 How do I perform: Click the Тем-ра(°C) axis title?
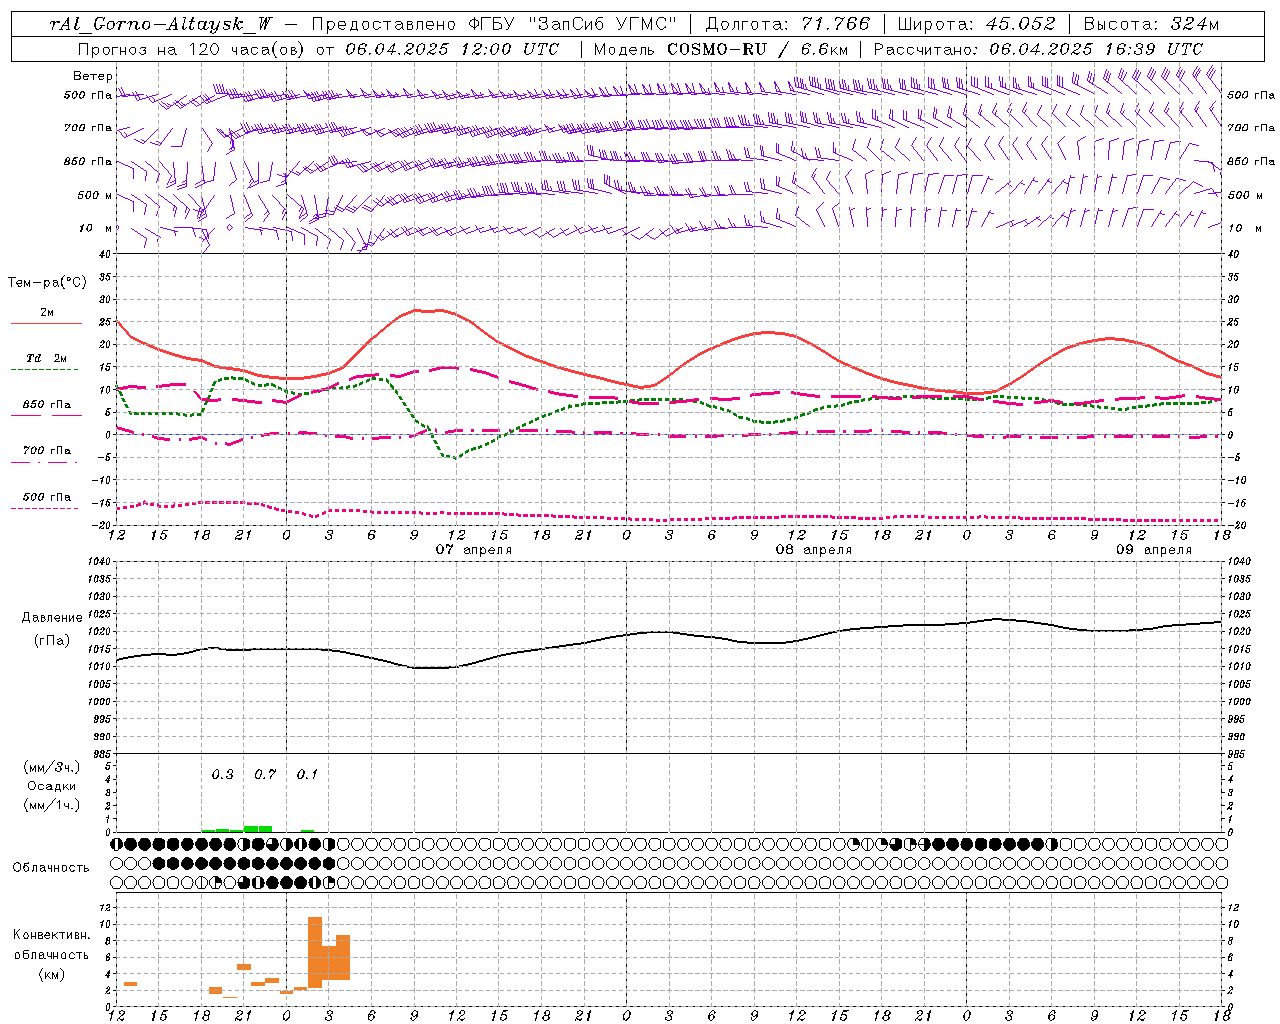(47, 283)
